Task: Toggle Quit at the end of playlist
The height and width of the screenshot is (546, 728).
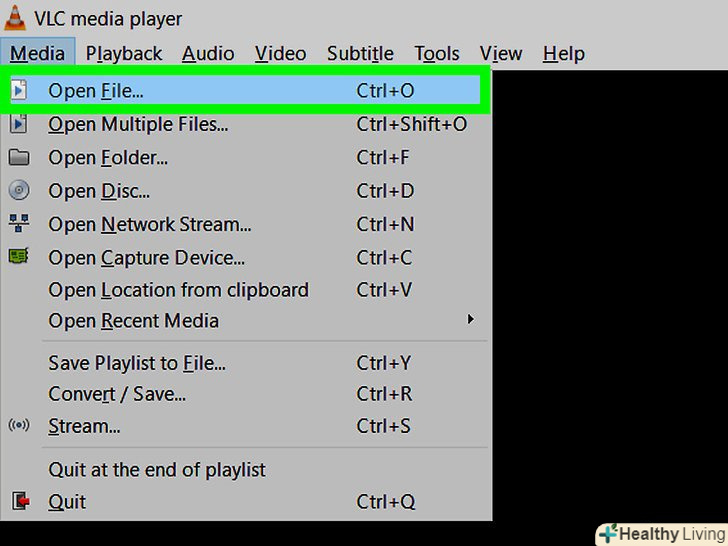Action: tap(157, 469)
